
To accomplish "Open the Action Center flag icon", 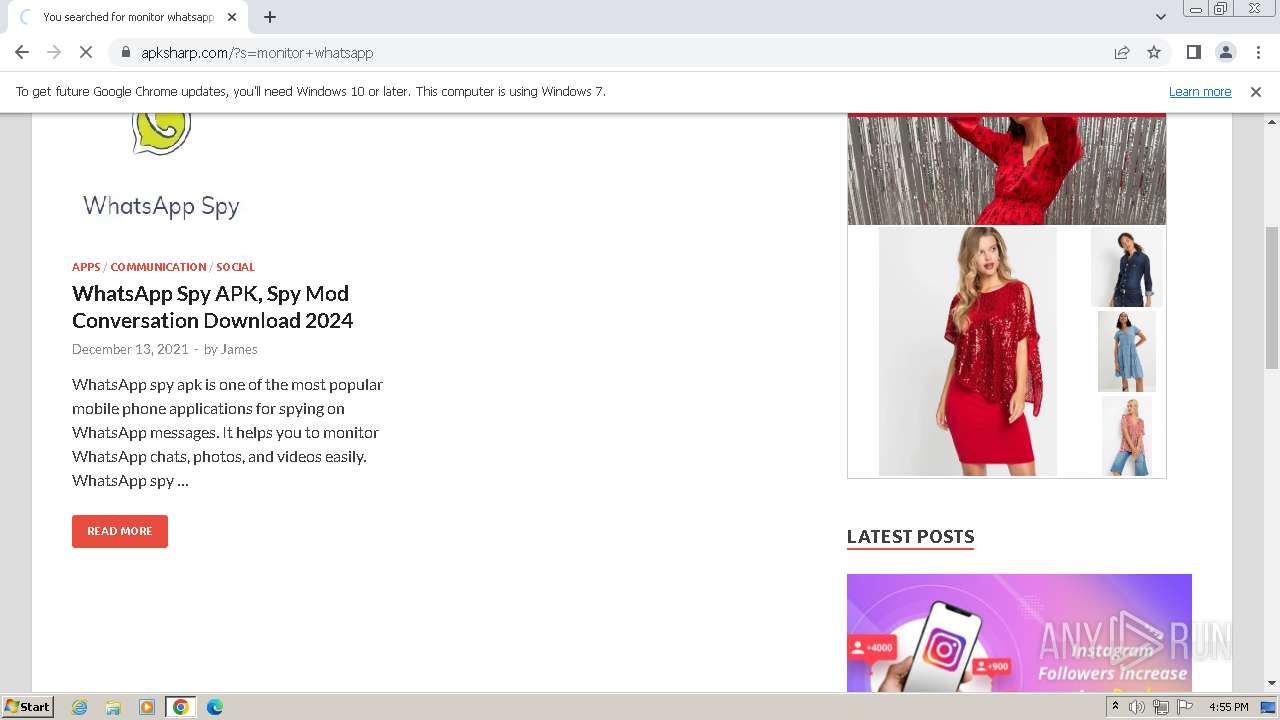I will pyautogui.click(x=1183, y=707).
